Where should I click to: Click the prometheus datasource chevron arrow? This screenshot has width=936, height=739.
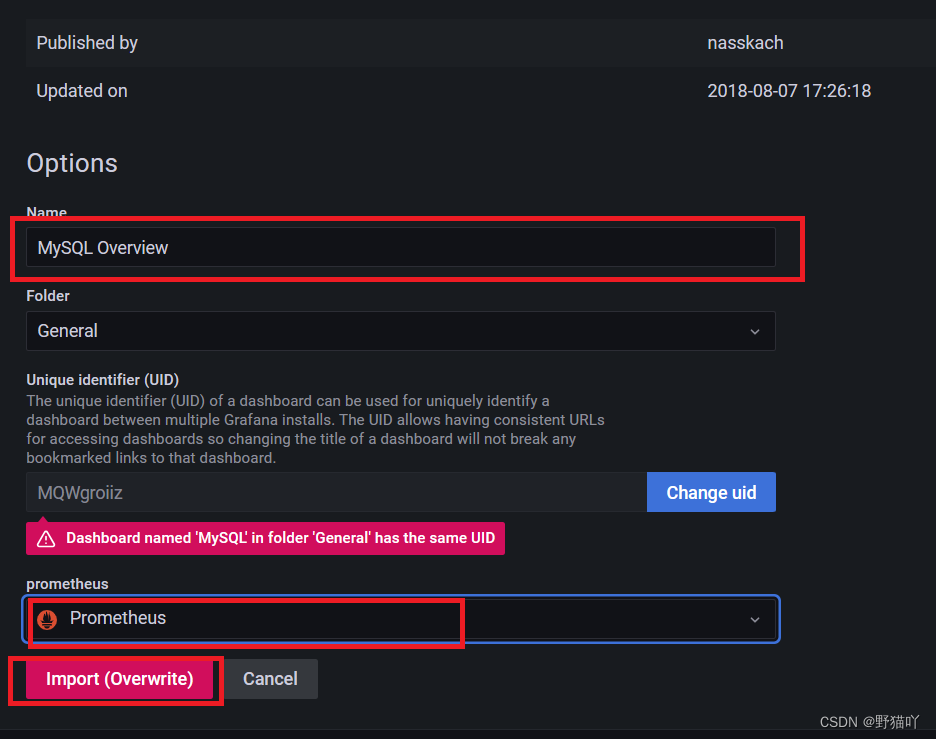point(755,620)
